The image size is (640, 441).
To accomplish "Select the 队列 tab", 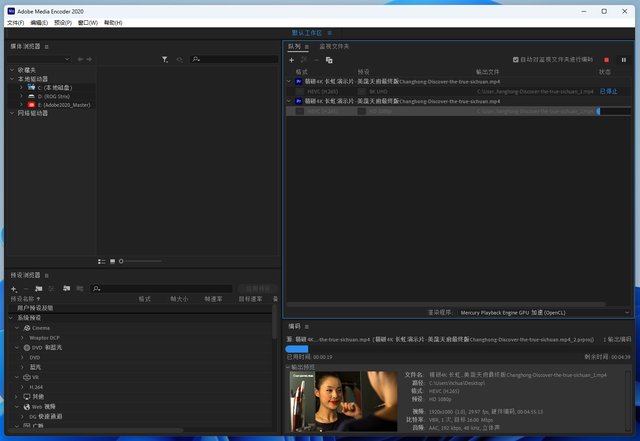I will point(294,47).
